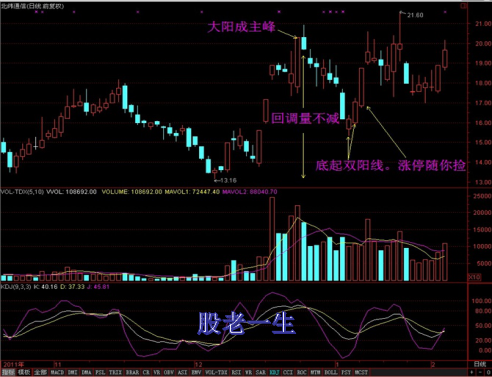Select the TRIX indicator tab
The image size is (492, 377).
[115, 372]
